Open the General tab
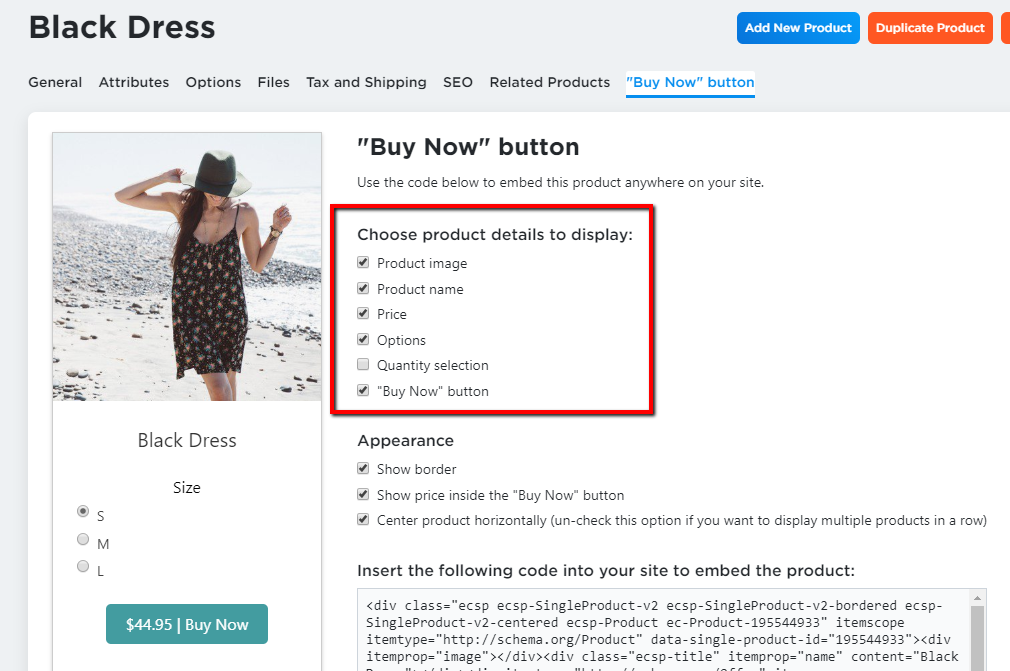This screenshot has width=1010, height=671. (55, 82)
